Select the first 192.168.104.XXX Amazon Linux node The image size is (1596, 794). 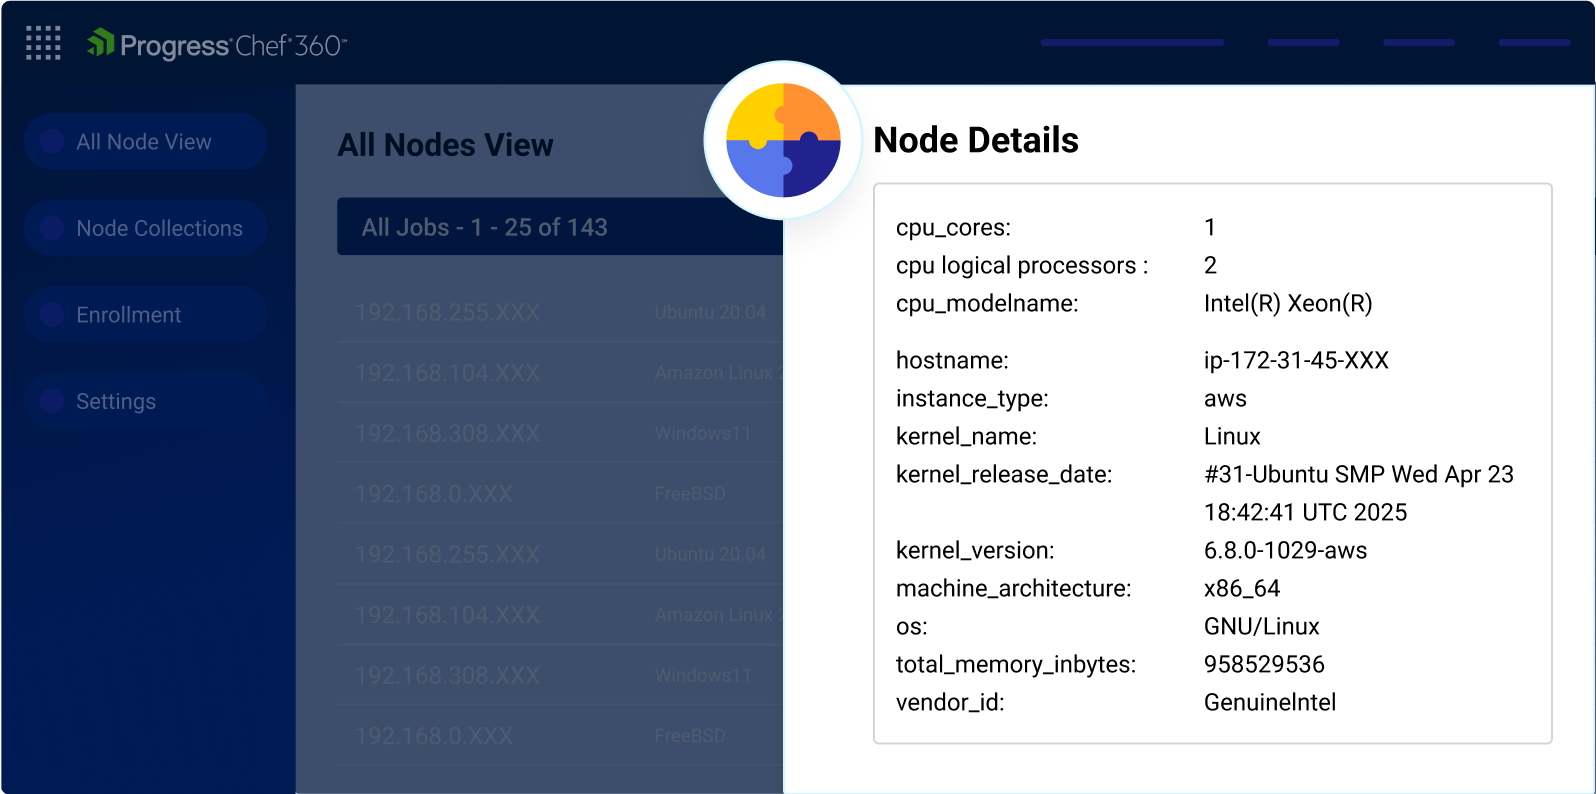coord(447,373)
